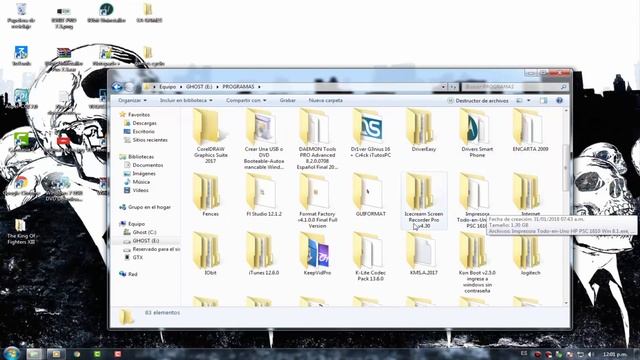
Task: Open the Dr1ver G3nius 16 folder
Action: click(370, 134)
